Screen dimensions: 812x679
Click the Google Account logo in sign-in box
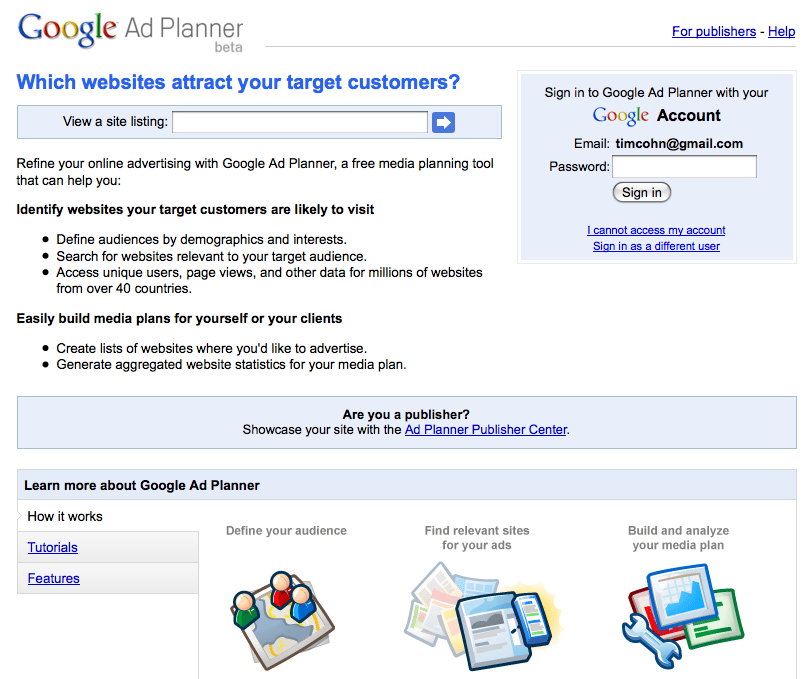point(656,116)
